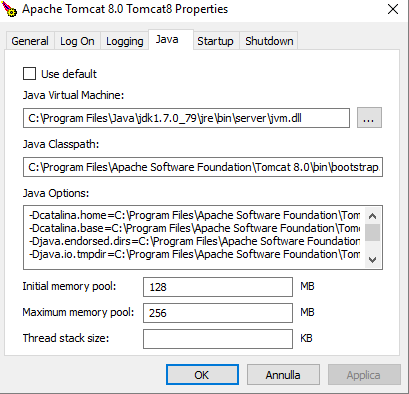Click the empty Thread stack size field
The width and height of the screenshot is (409, 394).
click(x=218, y=339)
